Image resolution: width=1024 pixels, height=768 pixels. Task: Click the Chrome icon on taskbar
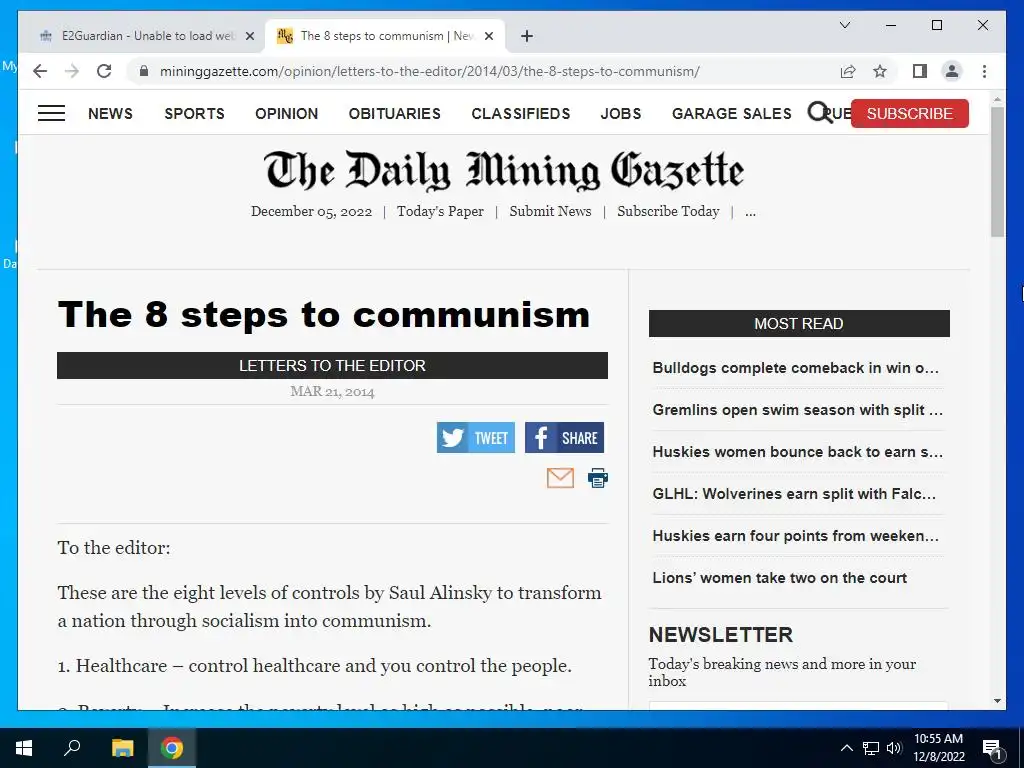point(172,748)
